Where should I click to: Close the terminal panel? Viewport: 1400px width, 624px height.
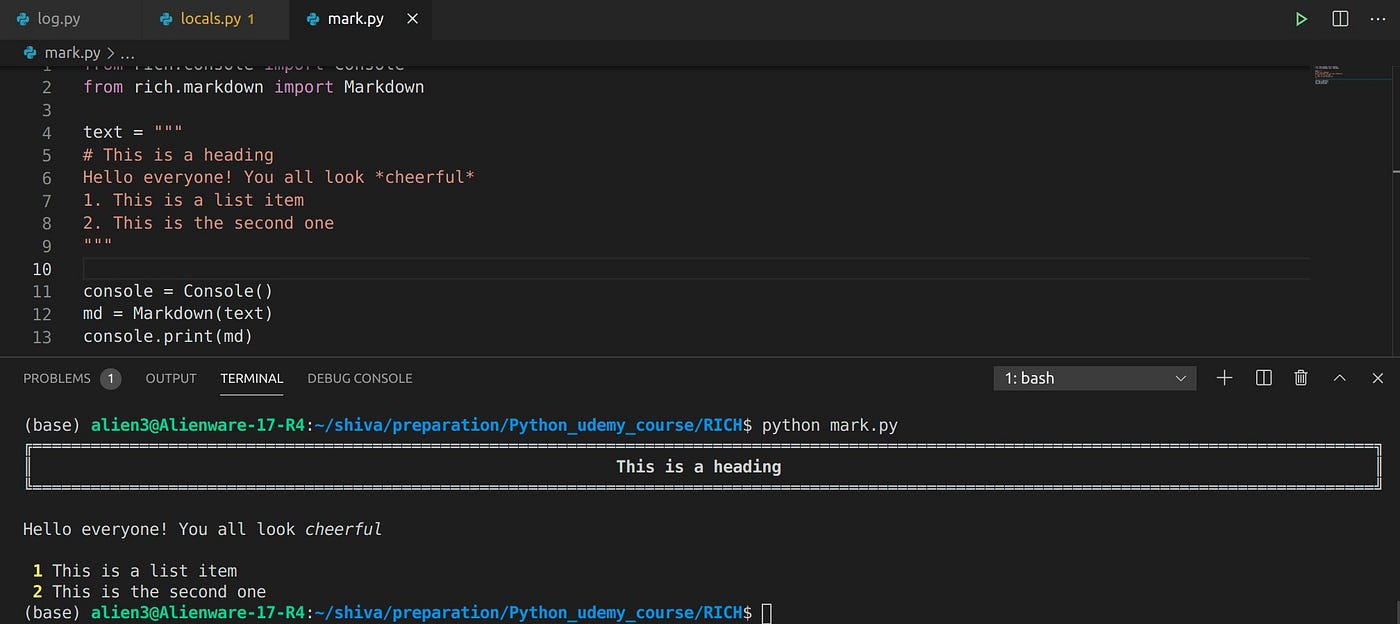coord(1378,378)
